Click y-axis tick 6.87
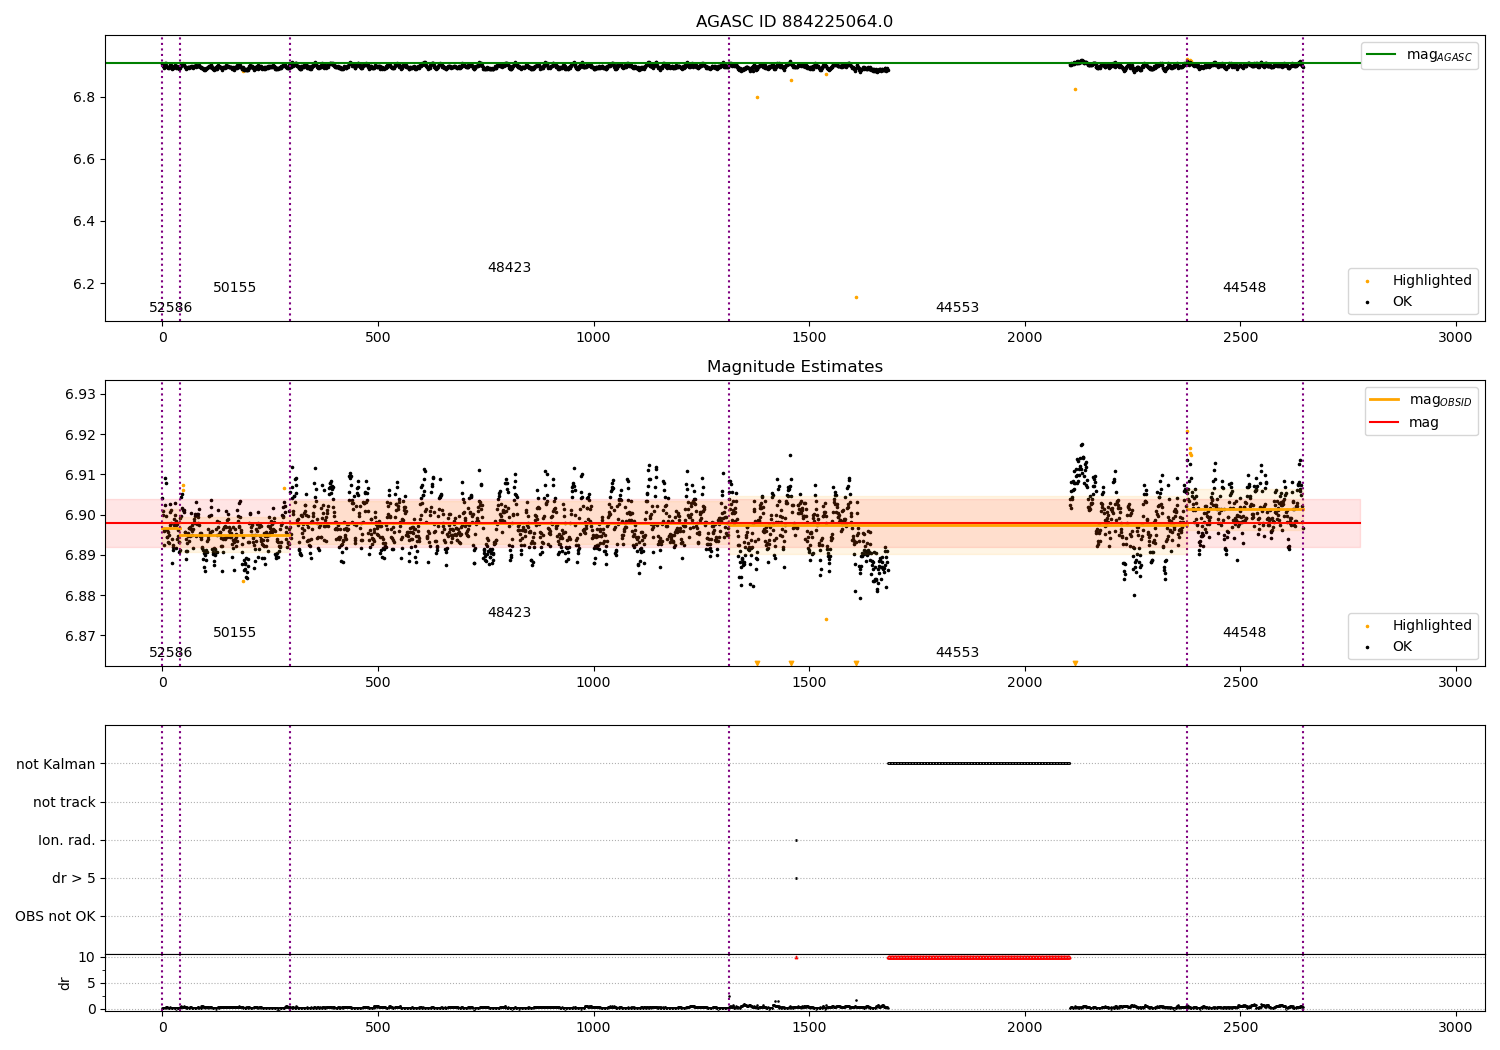This screenshot has height=1050, width=1500. pos(80,636)
